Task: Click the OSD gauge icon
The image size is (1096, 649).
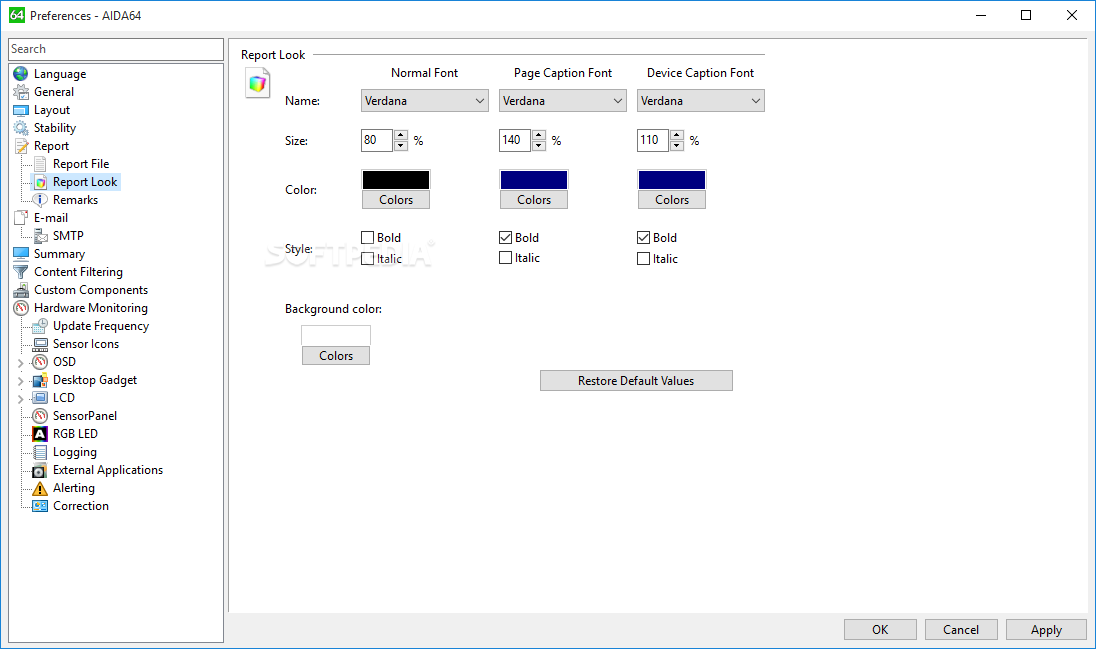Action: point(41,362)
